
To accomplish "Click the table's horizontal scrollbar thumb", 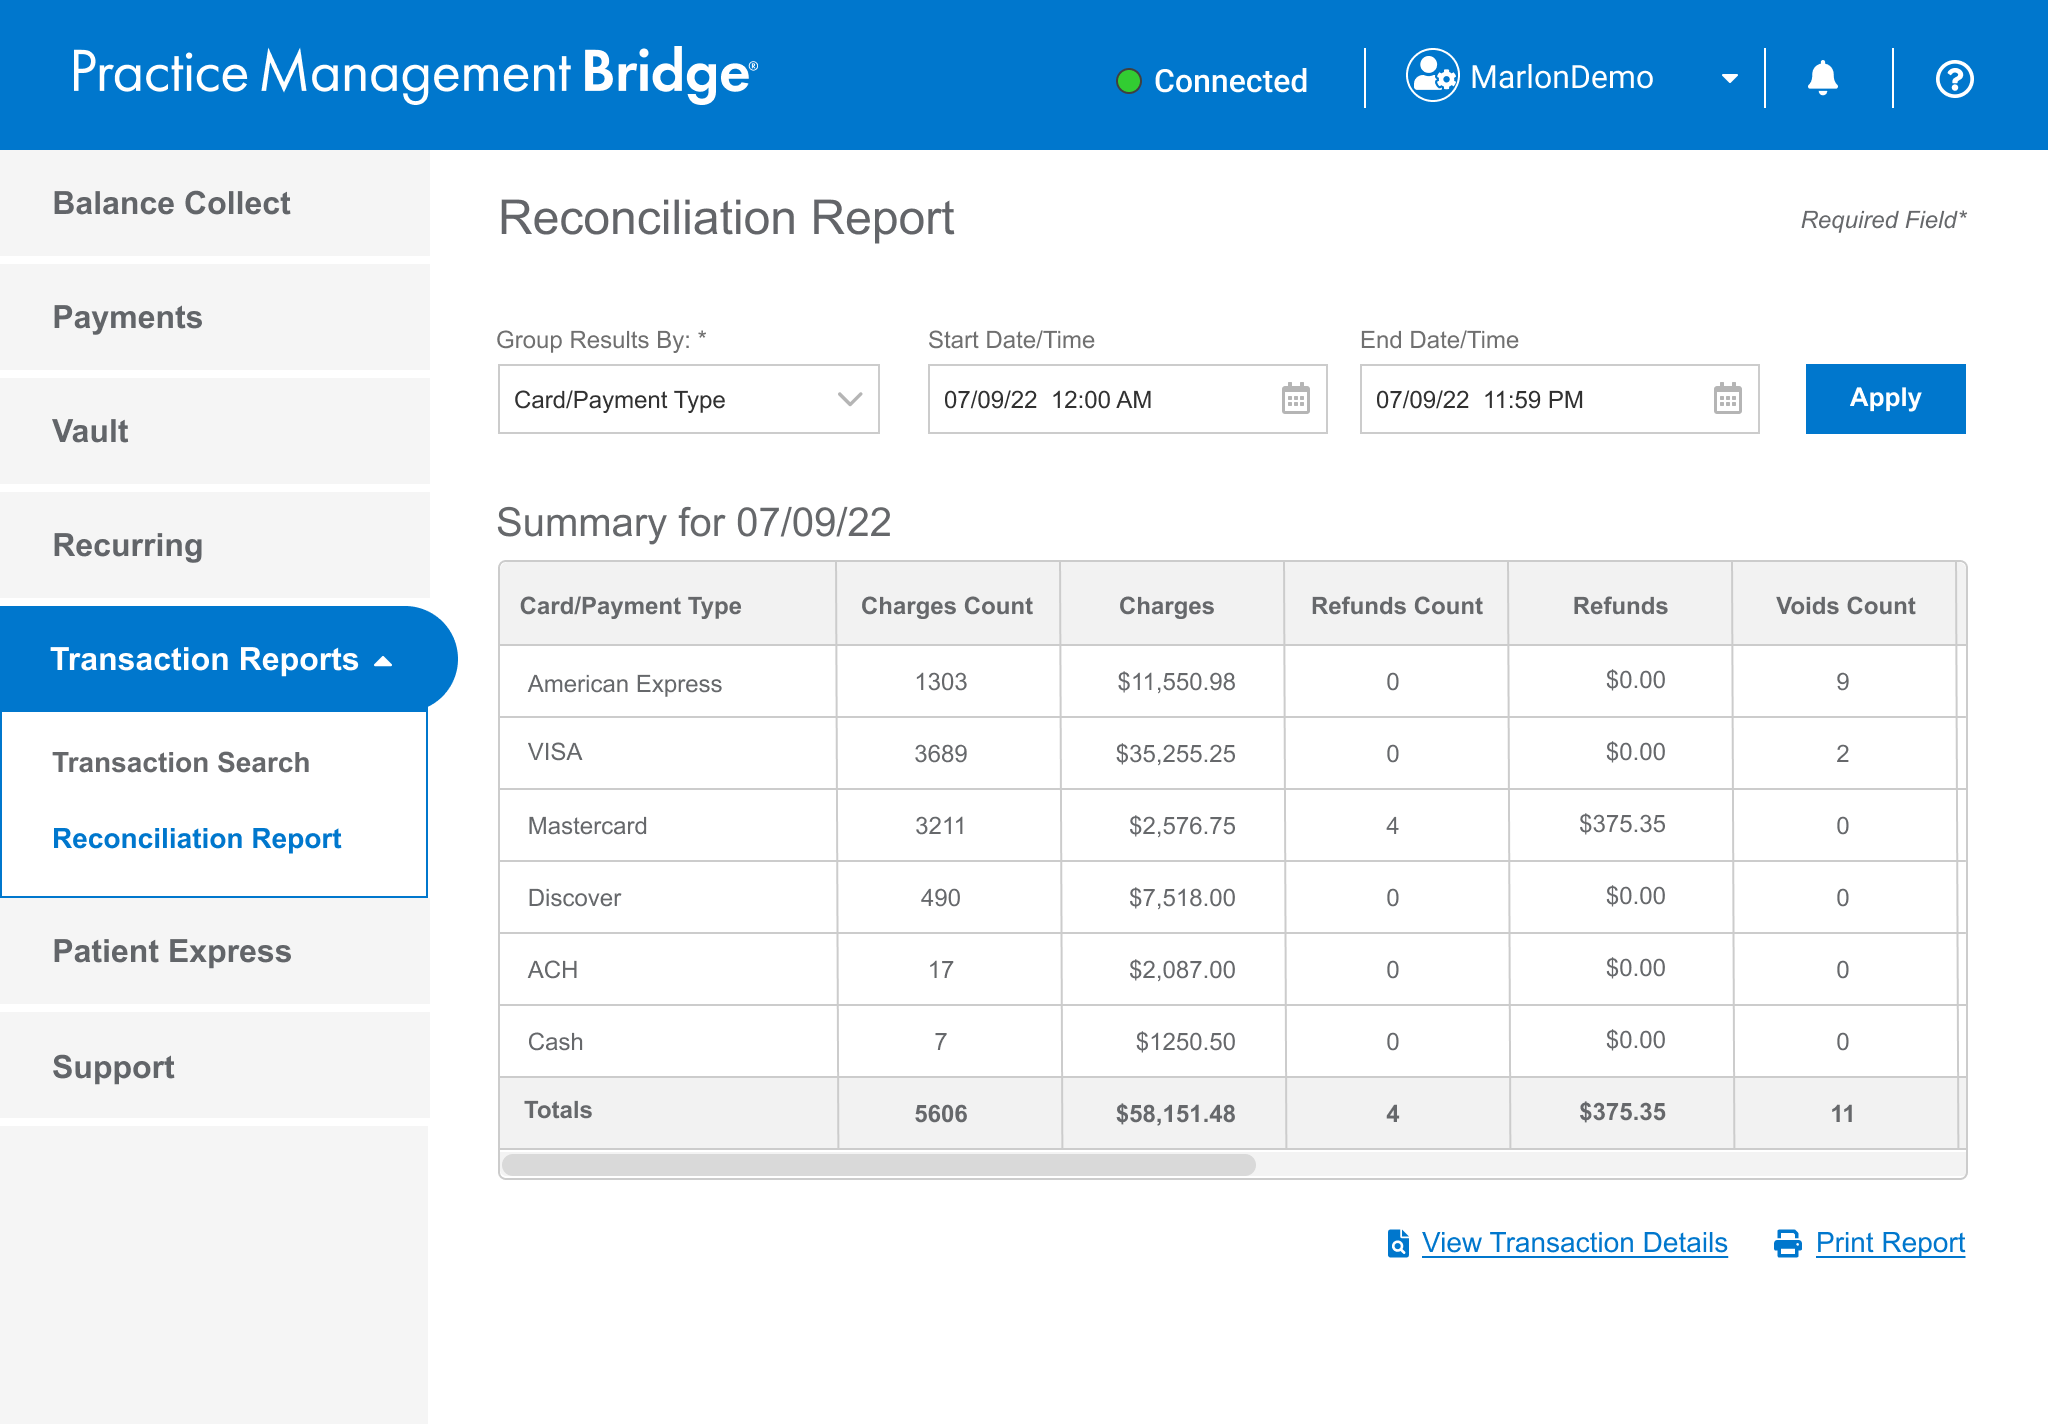I will point(878,1165).
